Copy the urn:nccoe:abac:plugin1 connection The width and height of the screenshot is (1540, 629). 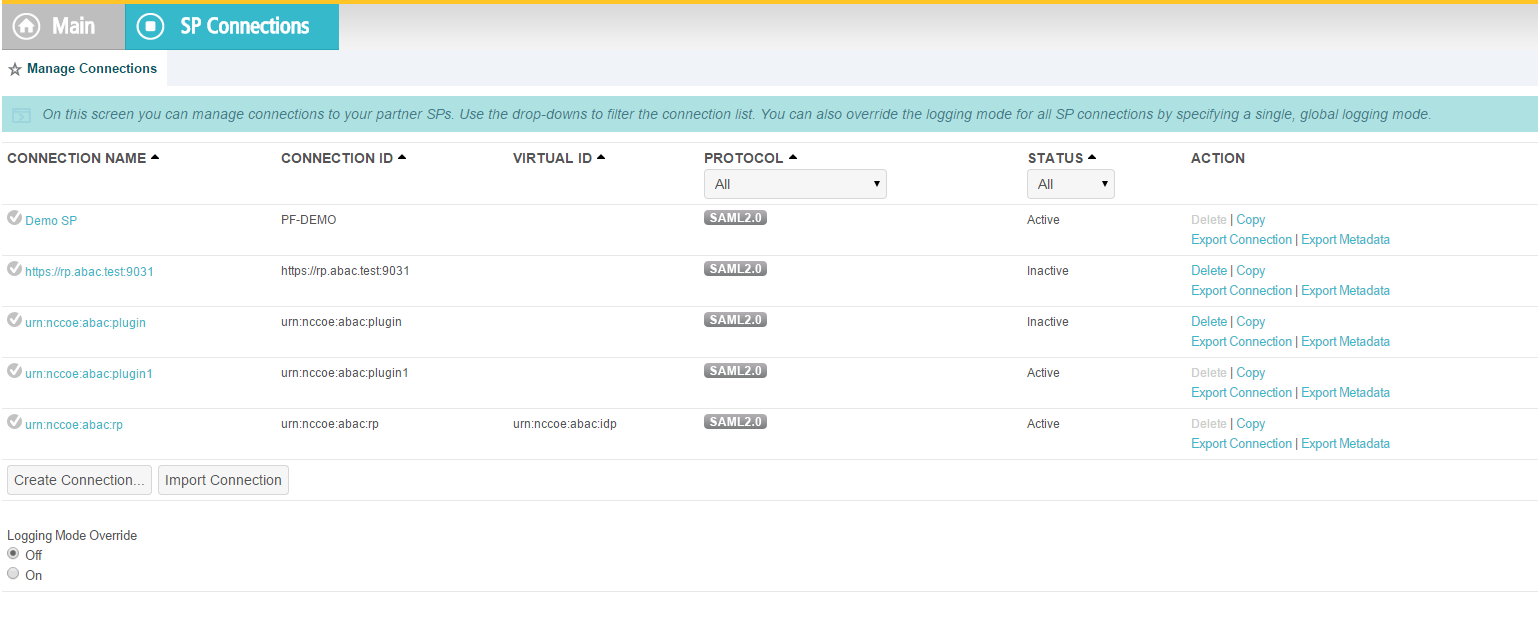(x=1251, y=373)
